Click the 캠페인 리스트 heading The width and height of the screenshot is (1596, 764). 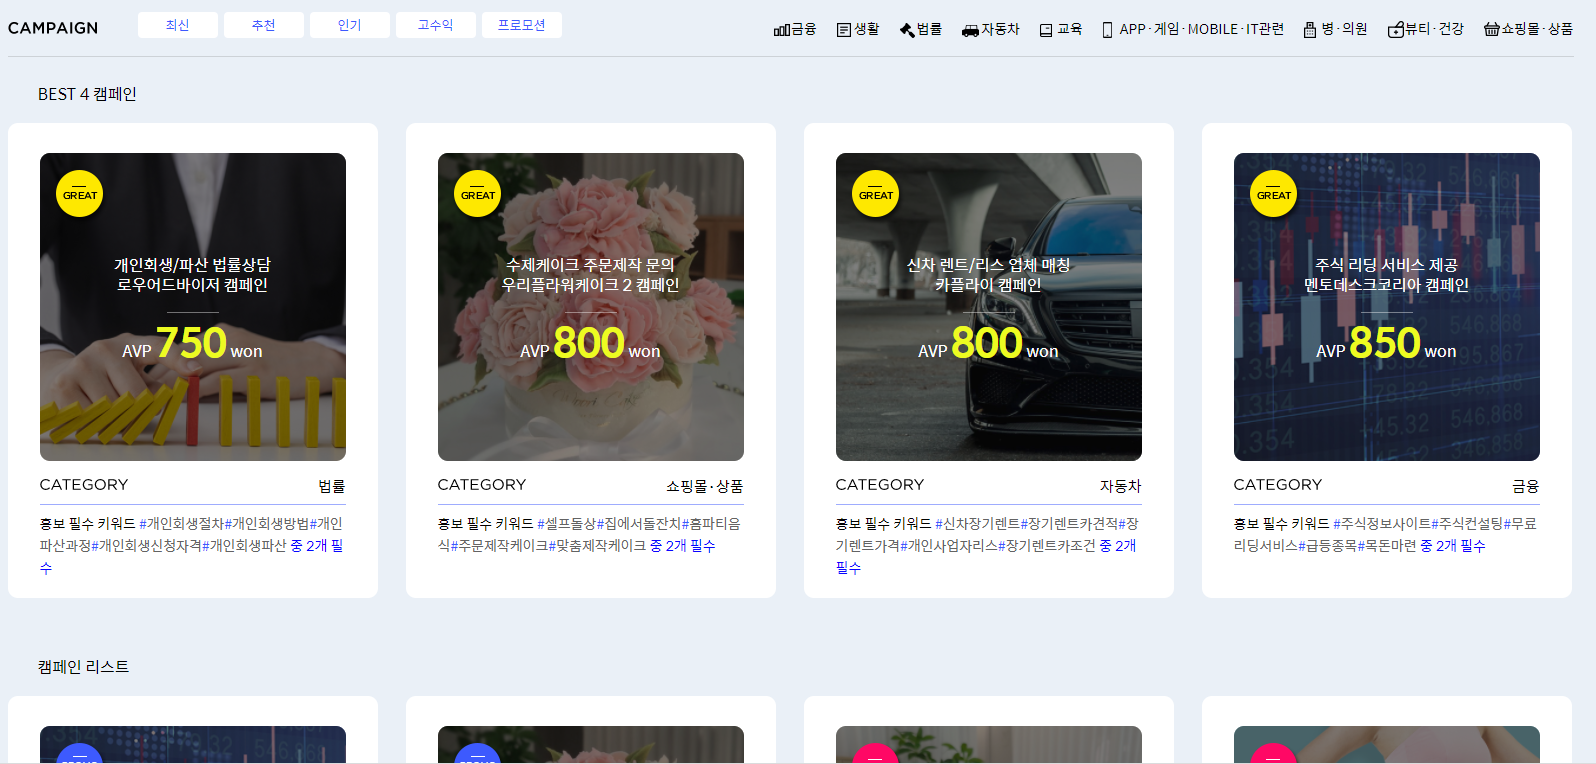tap(83, 667)
